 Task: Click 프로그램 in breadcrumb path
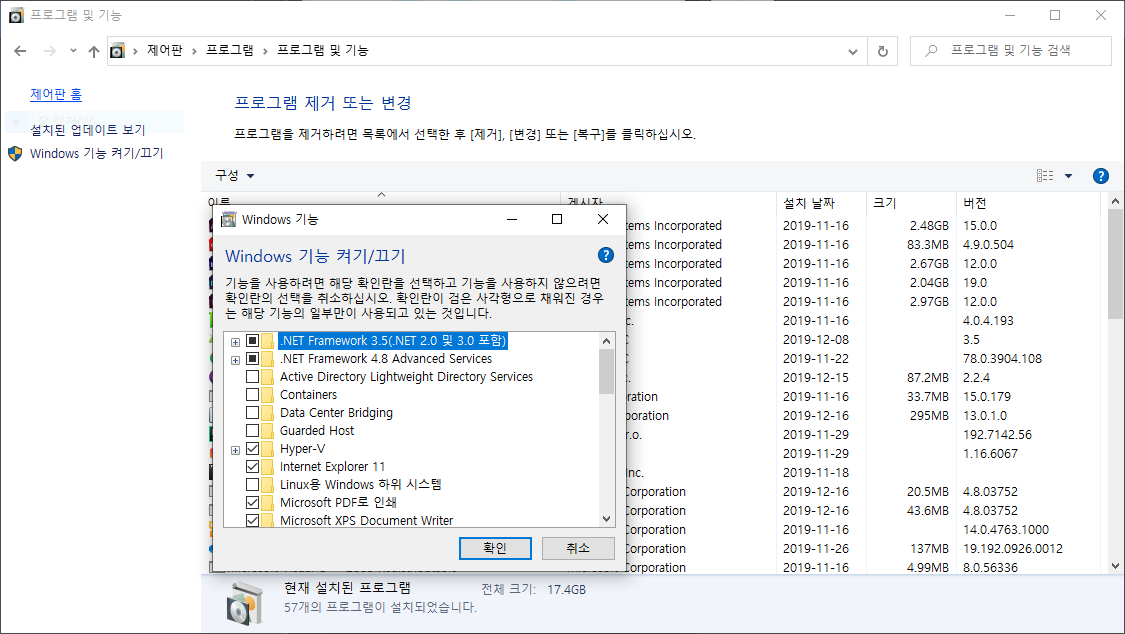pos(230,50)
